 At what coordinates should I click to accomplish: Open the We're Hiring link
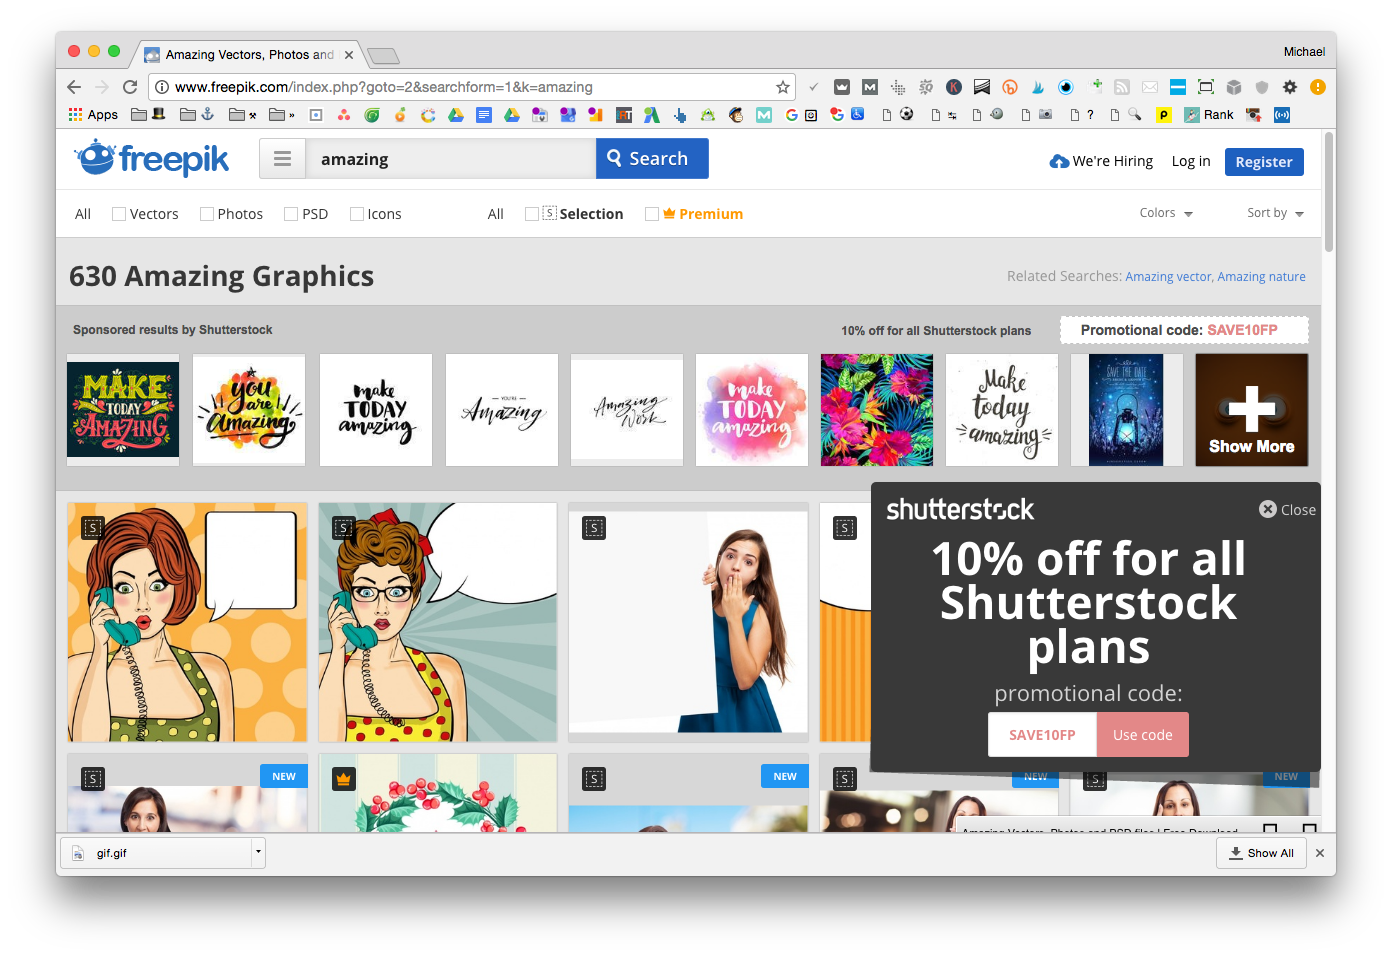click(x=1101, y=161)
